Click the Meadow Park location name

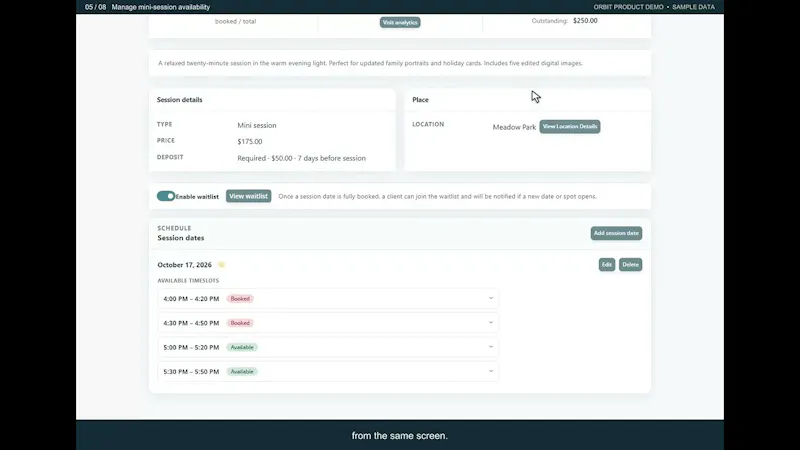click(x=514, y=127)
